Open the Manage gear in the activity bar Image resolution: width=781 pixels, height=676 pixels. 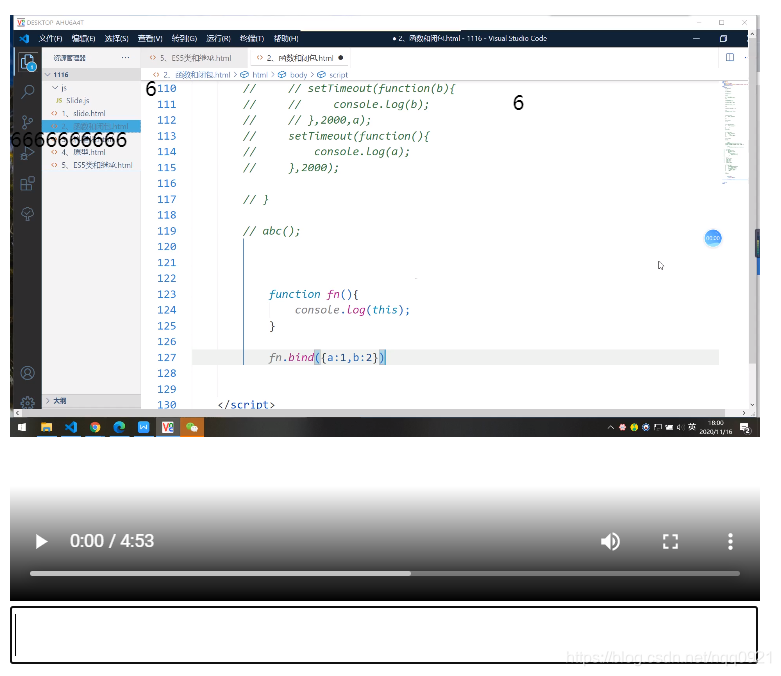pos(27,402)
